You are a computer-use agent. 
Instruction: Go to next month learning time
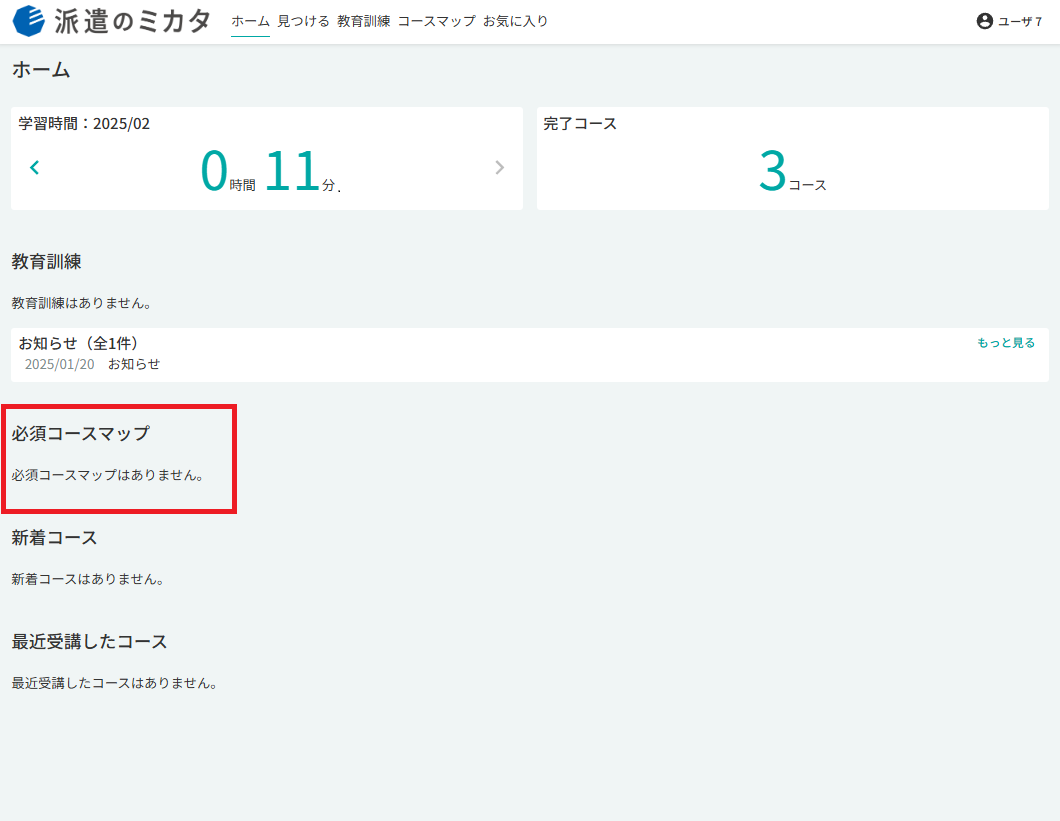(500, 167)
